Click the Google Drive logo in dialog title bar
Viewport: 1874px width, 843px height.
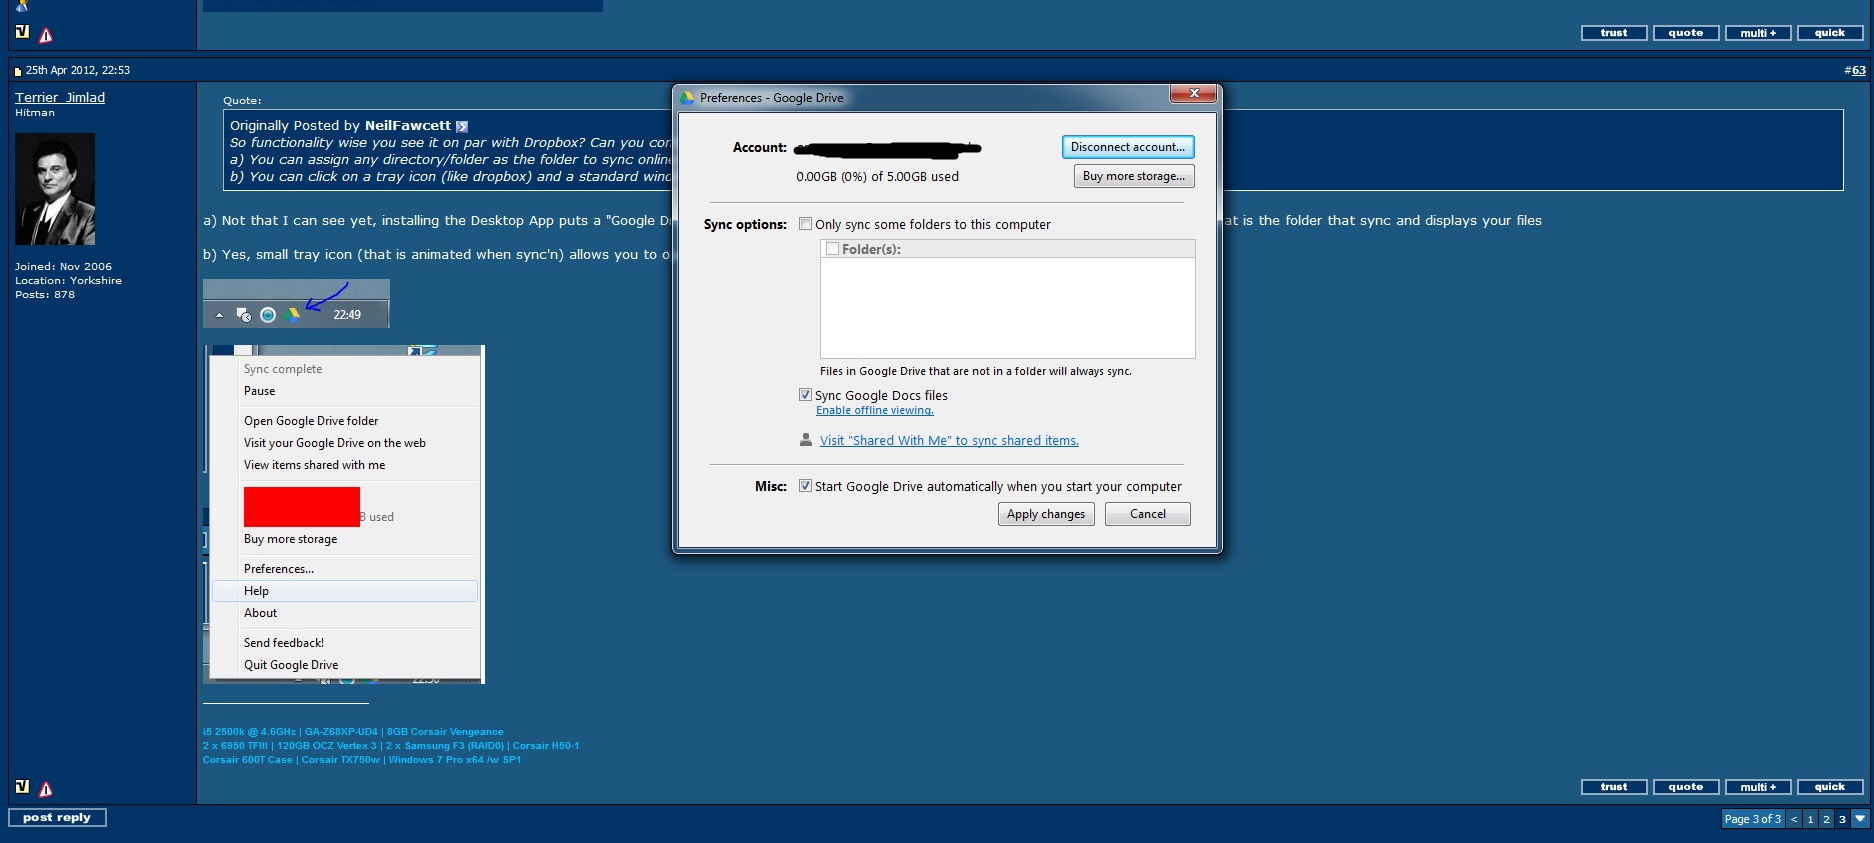click(688, 98)
